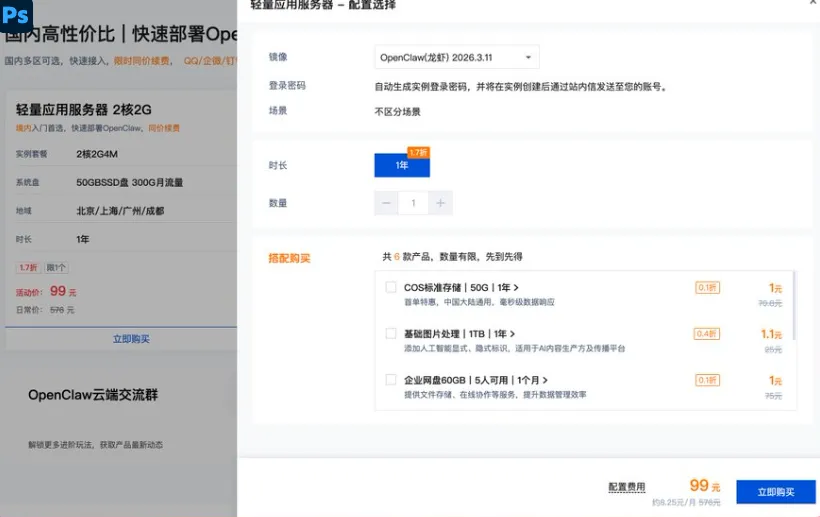Open COS标准存储 | 50G | 1年 details link
Viewport: 820px width, 517px height.
click(461, 288)
